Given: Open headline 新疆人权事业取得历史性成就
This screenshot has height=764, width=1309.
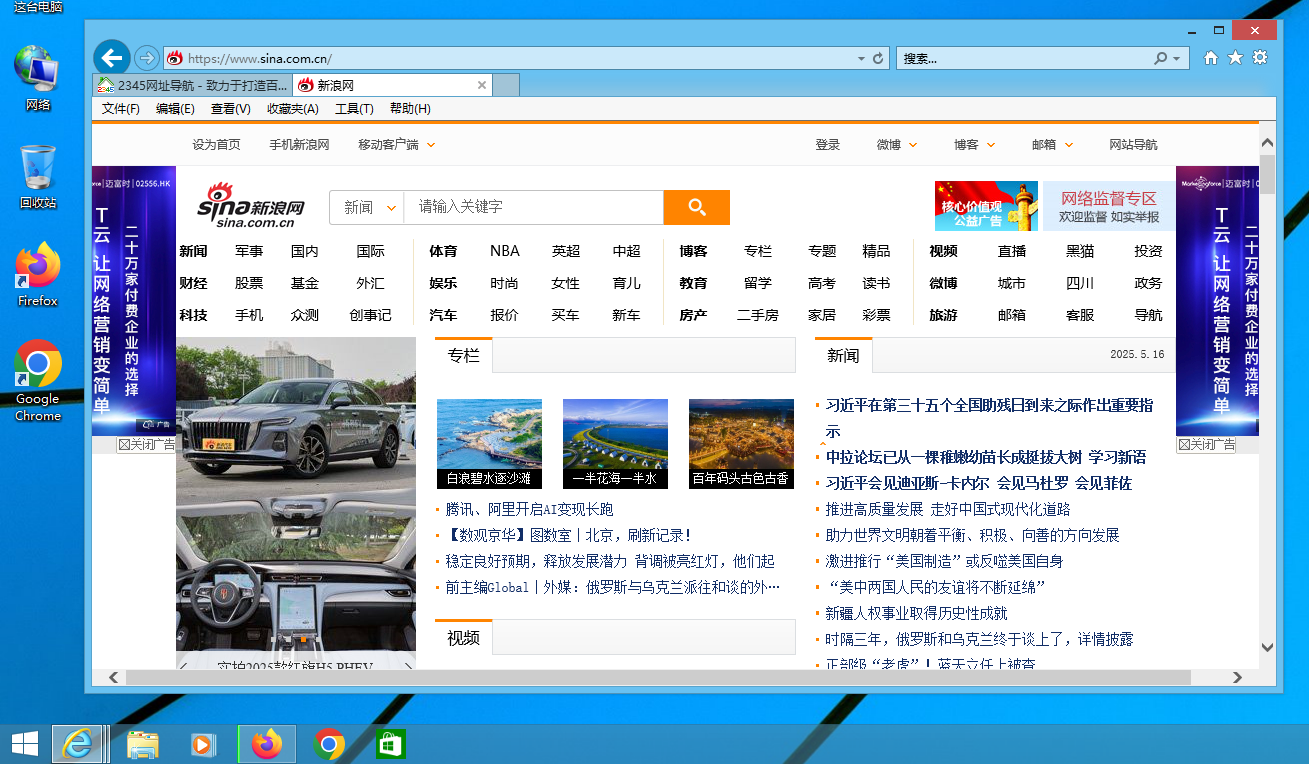Looking at the screenshot, I should [x=916, y=613].
